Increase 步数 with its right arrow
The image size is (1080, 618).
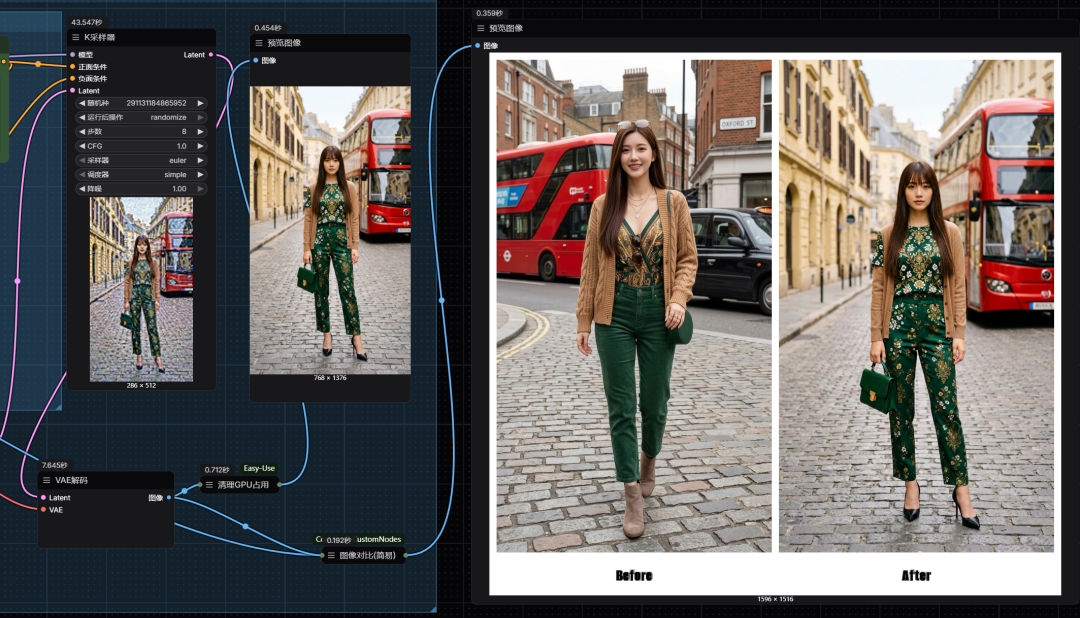coord(200,132)
